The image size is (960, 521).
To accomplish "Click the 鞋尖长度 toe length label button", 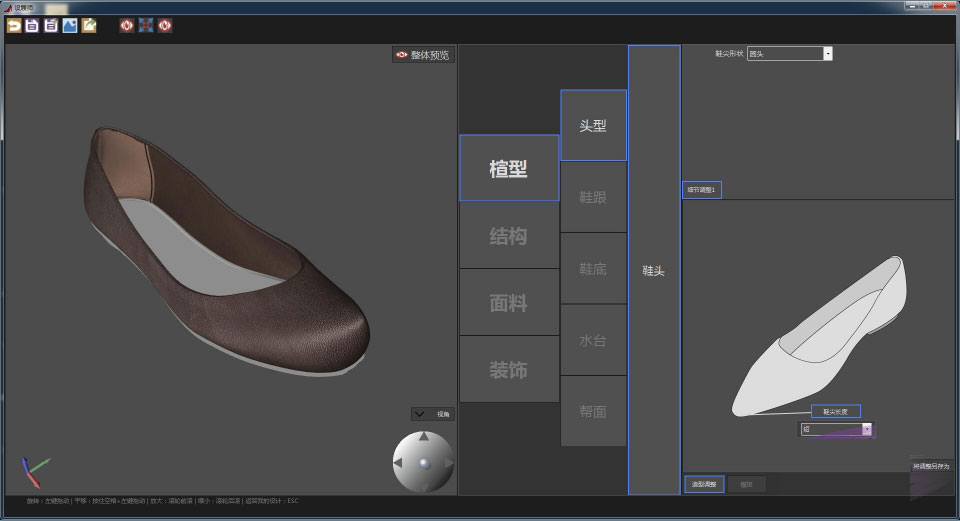I will (835, 411).
